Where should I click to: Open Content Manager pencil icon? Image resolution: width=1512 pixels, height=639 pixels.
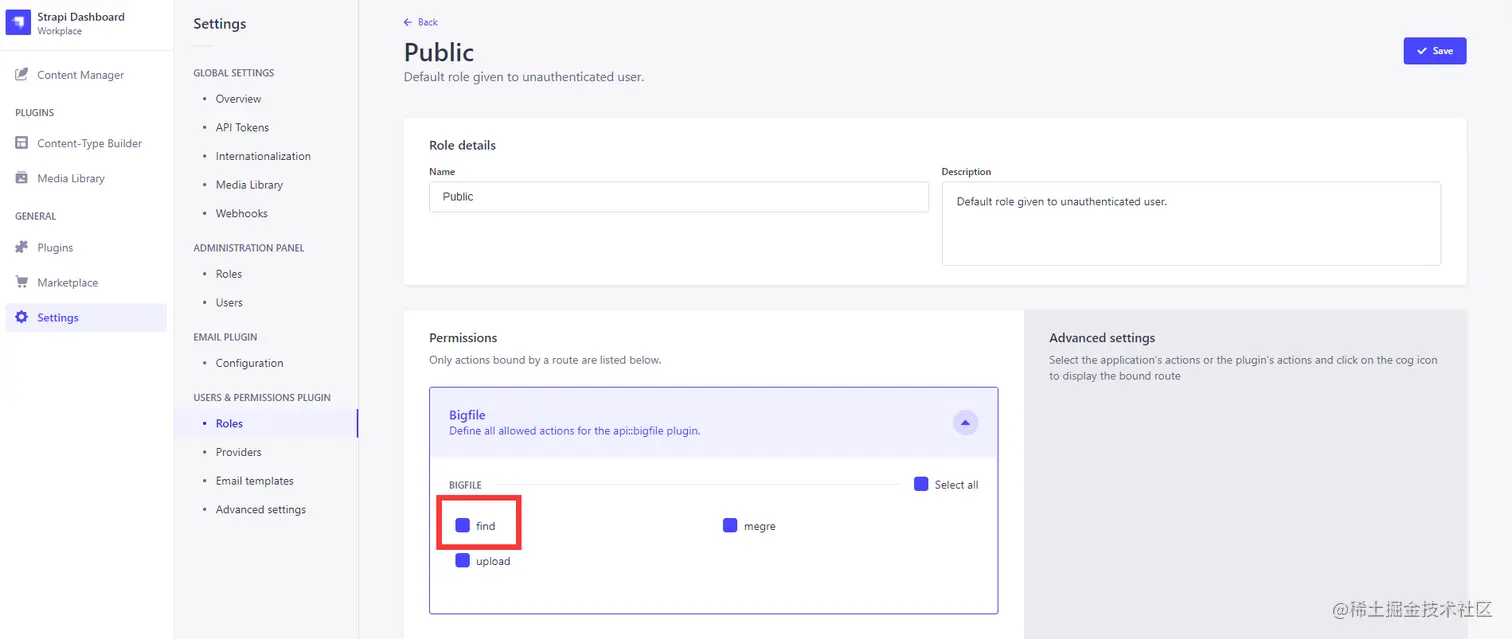pos(21,75)
